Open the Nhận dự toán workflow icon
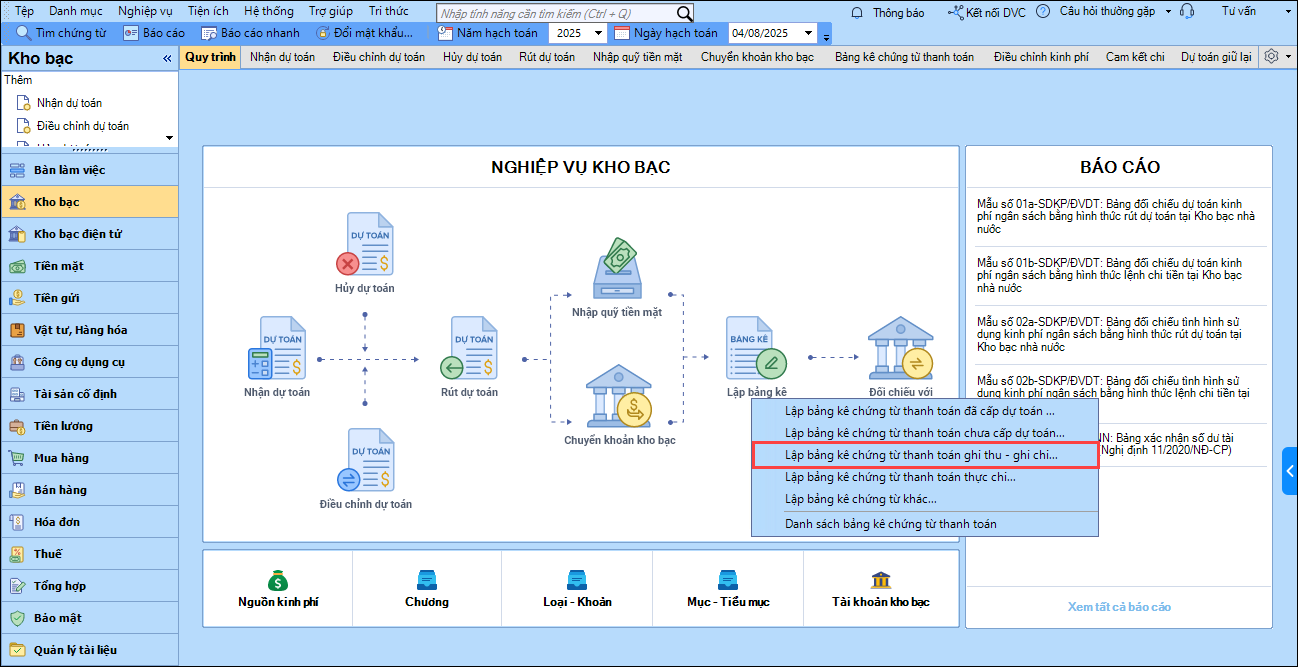 (x=276, y=348)
